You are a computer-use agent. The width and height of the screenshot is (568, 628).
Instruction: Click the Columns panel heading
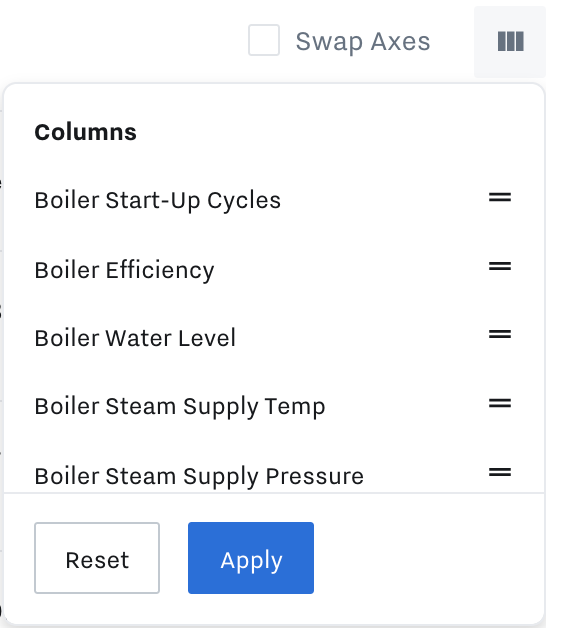coord(85,132)
